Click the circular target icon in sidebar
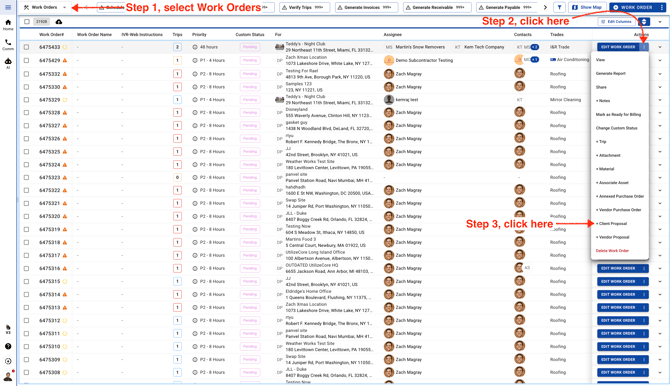The image size is (670, 386). [8, 361]
